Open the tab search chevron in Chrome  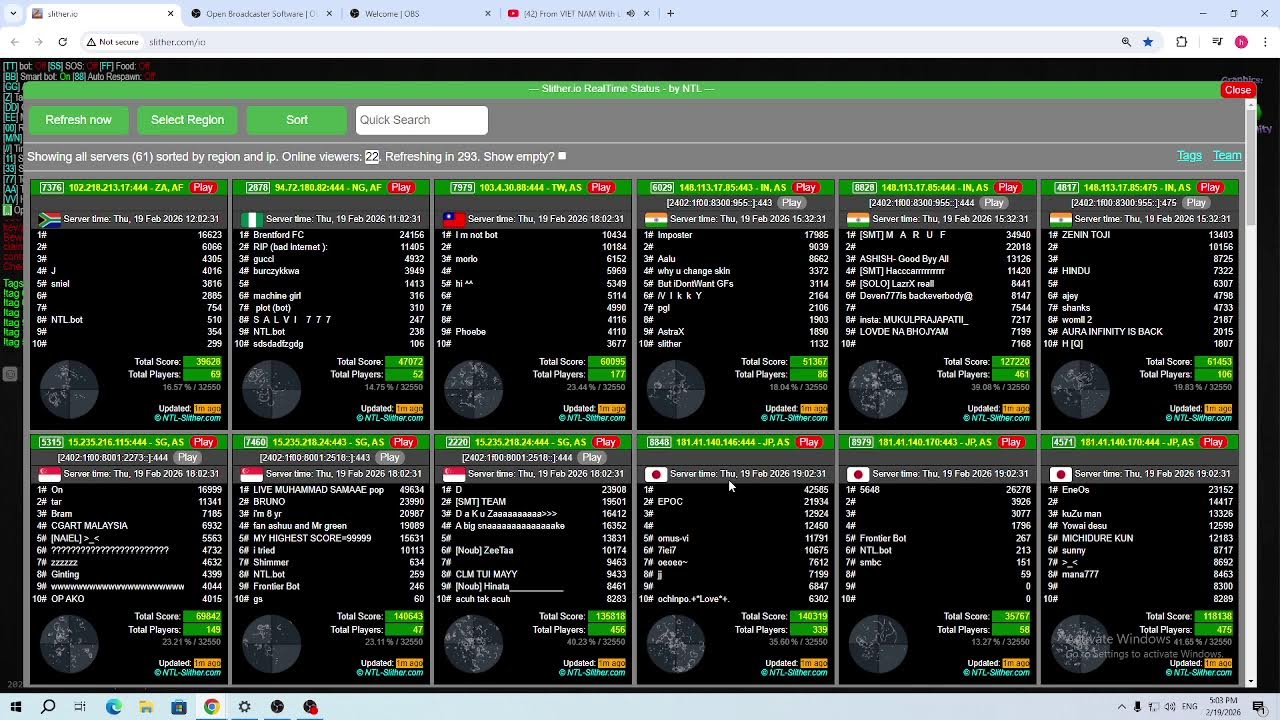click(12, 14)
